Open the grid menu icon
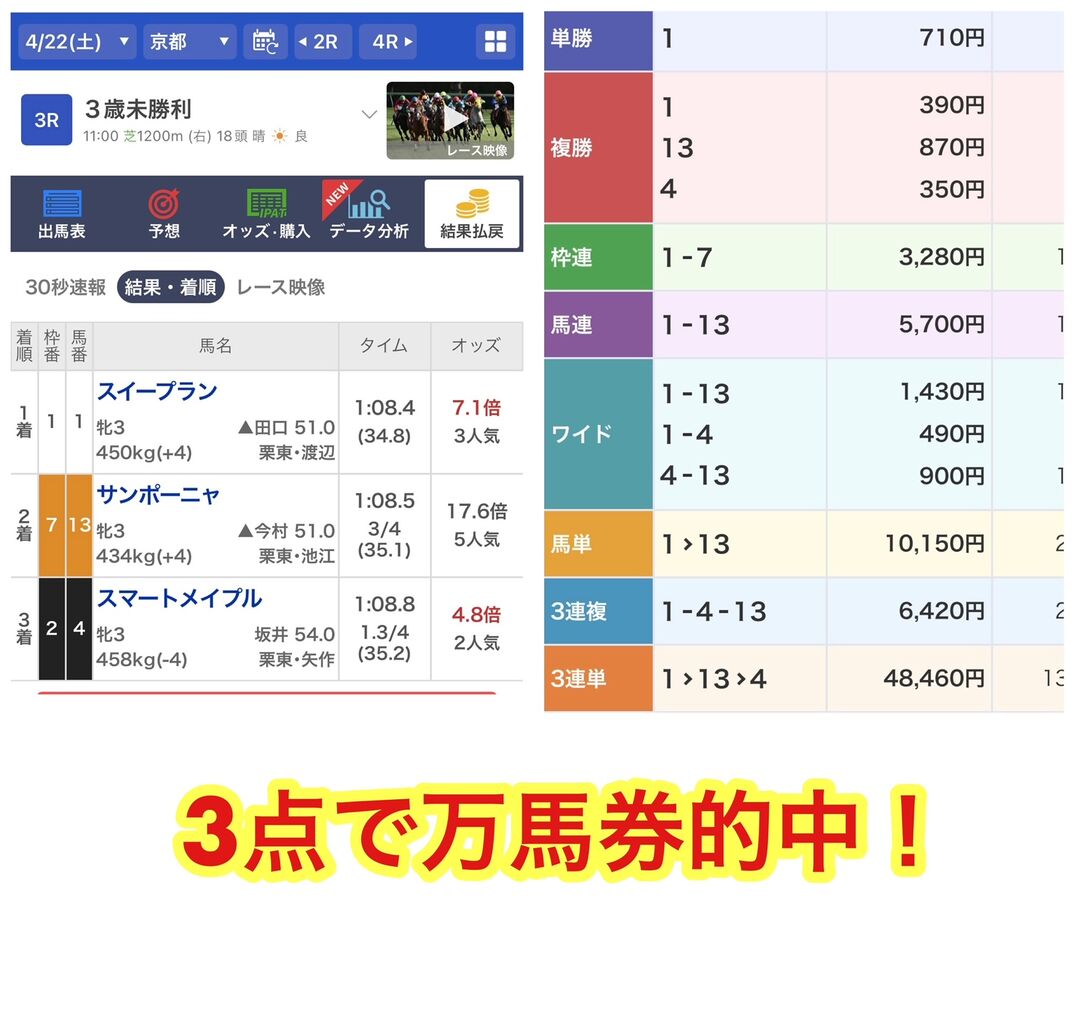Viewport: 1074px width, 1024px height. coord(495,42)
